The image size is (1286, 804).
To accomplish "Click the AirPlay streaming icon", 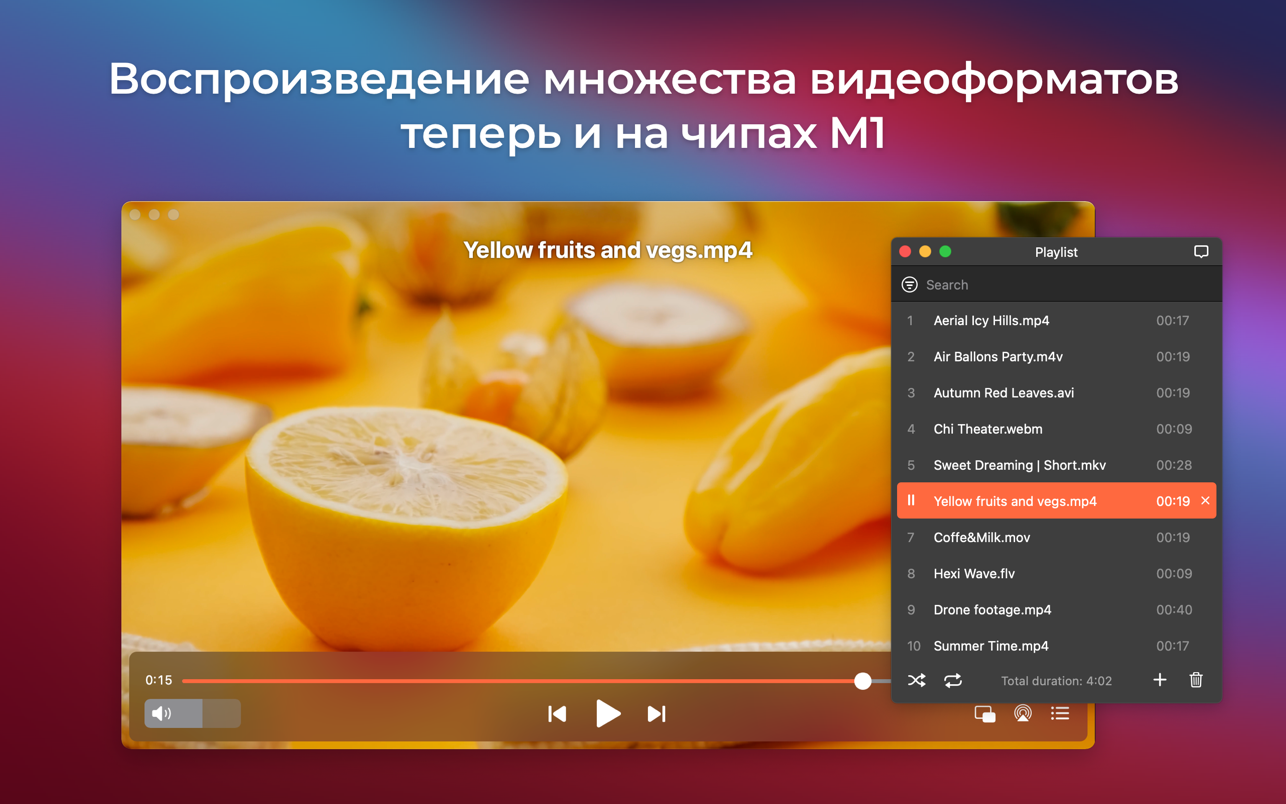I will (x=1022, y=714).
